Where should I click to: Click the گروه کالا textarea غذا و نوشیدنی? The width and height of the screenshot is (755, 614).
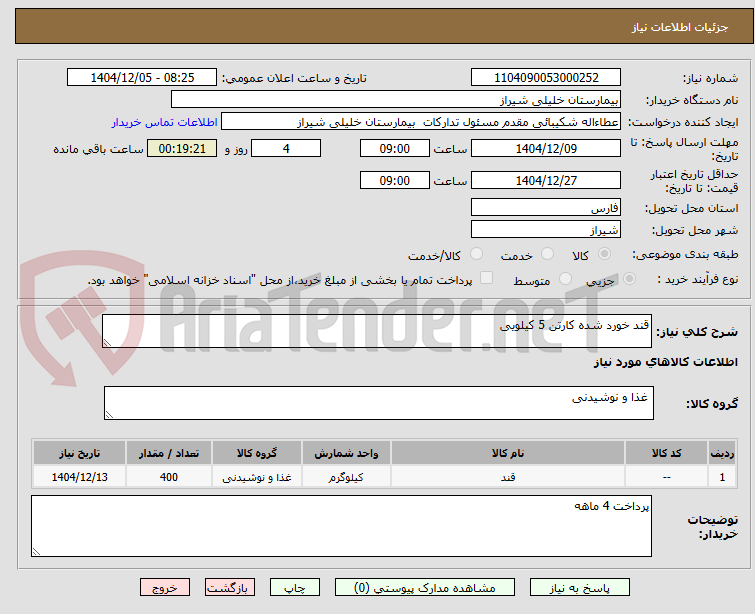coord(379,403)
